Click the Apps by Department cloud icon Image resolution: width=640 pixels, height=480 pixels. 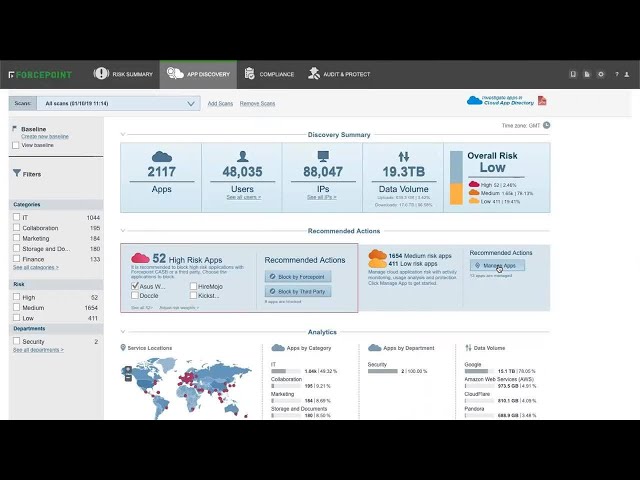point(374,348)
